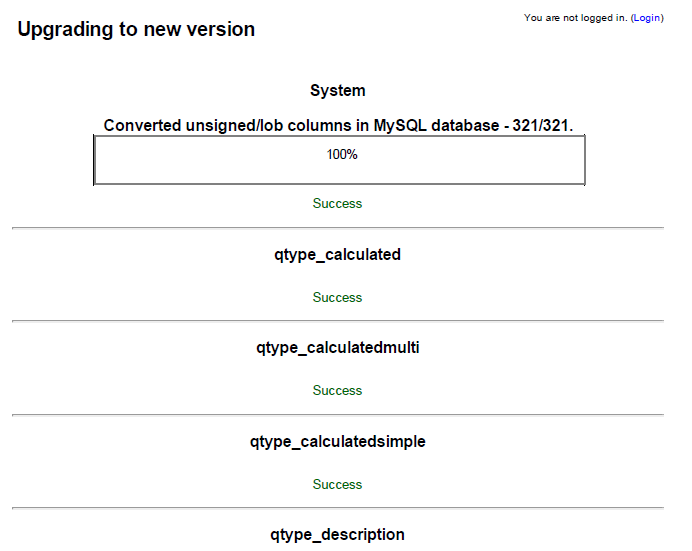This screenshot has width=692, height=551.
Task: Click the divider line above qtype_calculated
Action: pyautogui.click(x=338, y=228)
